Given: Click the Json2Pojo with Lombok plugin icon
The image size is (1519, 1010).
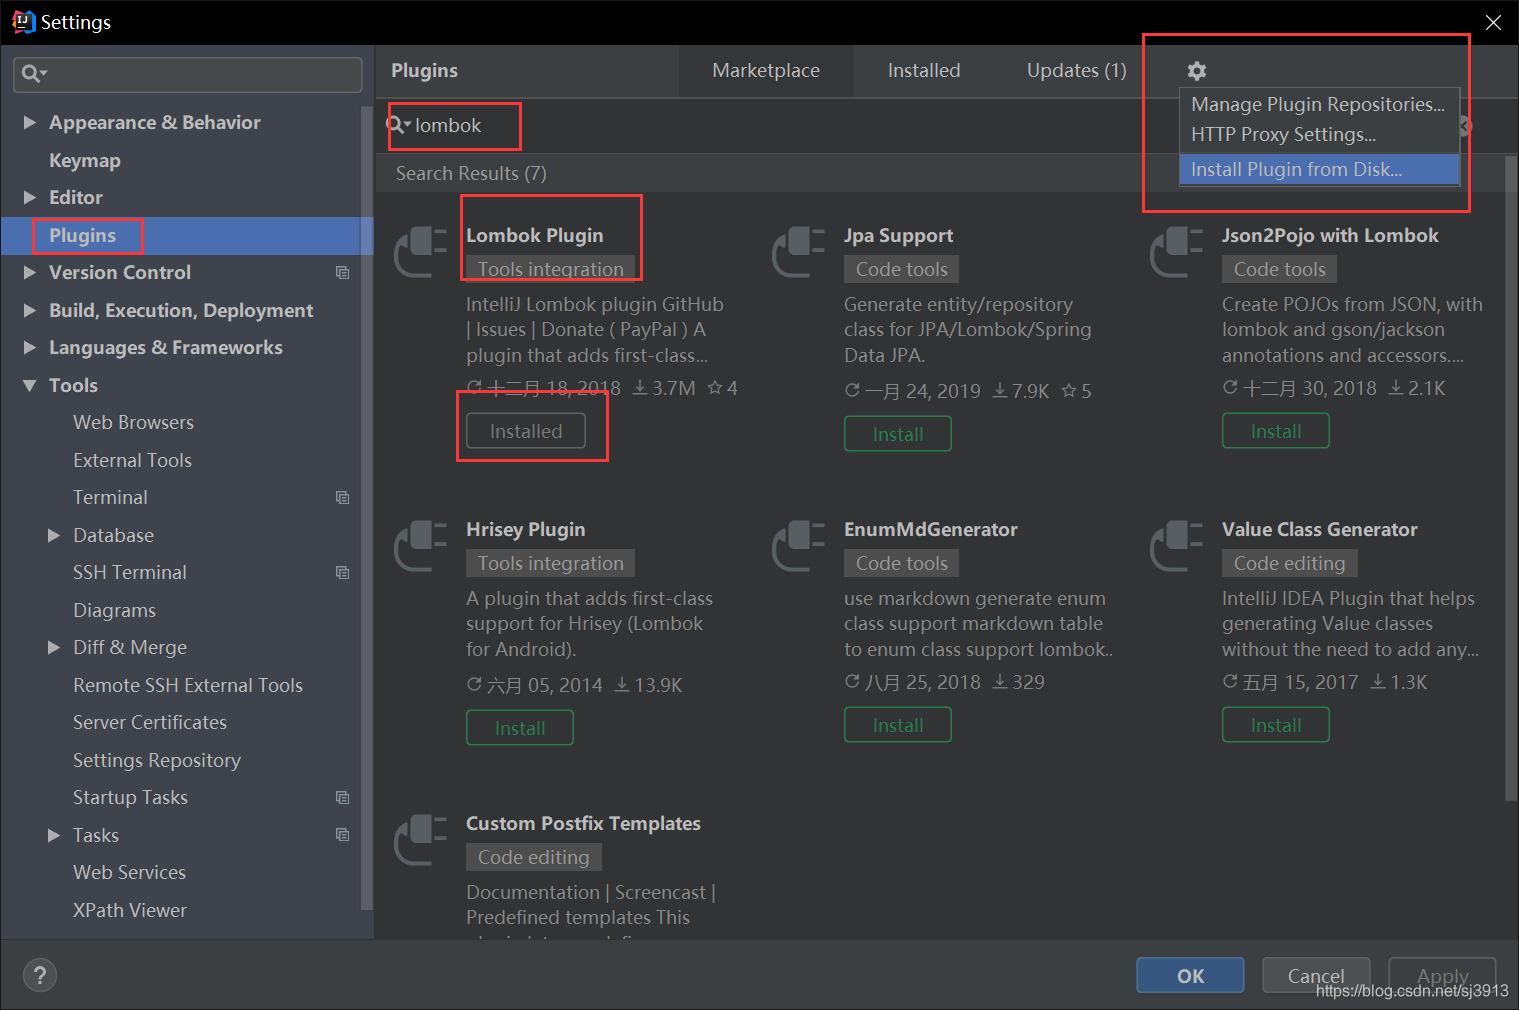Looking at the screenshot, I should (1177, 252).
